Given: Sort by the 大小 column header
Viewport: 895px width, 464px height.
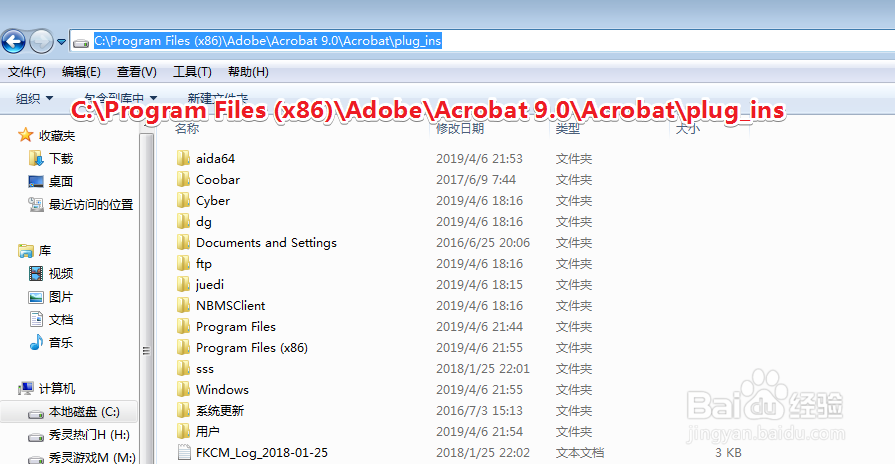Looking at the screenshot, I should tap(688, 128).
